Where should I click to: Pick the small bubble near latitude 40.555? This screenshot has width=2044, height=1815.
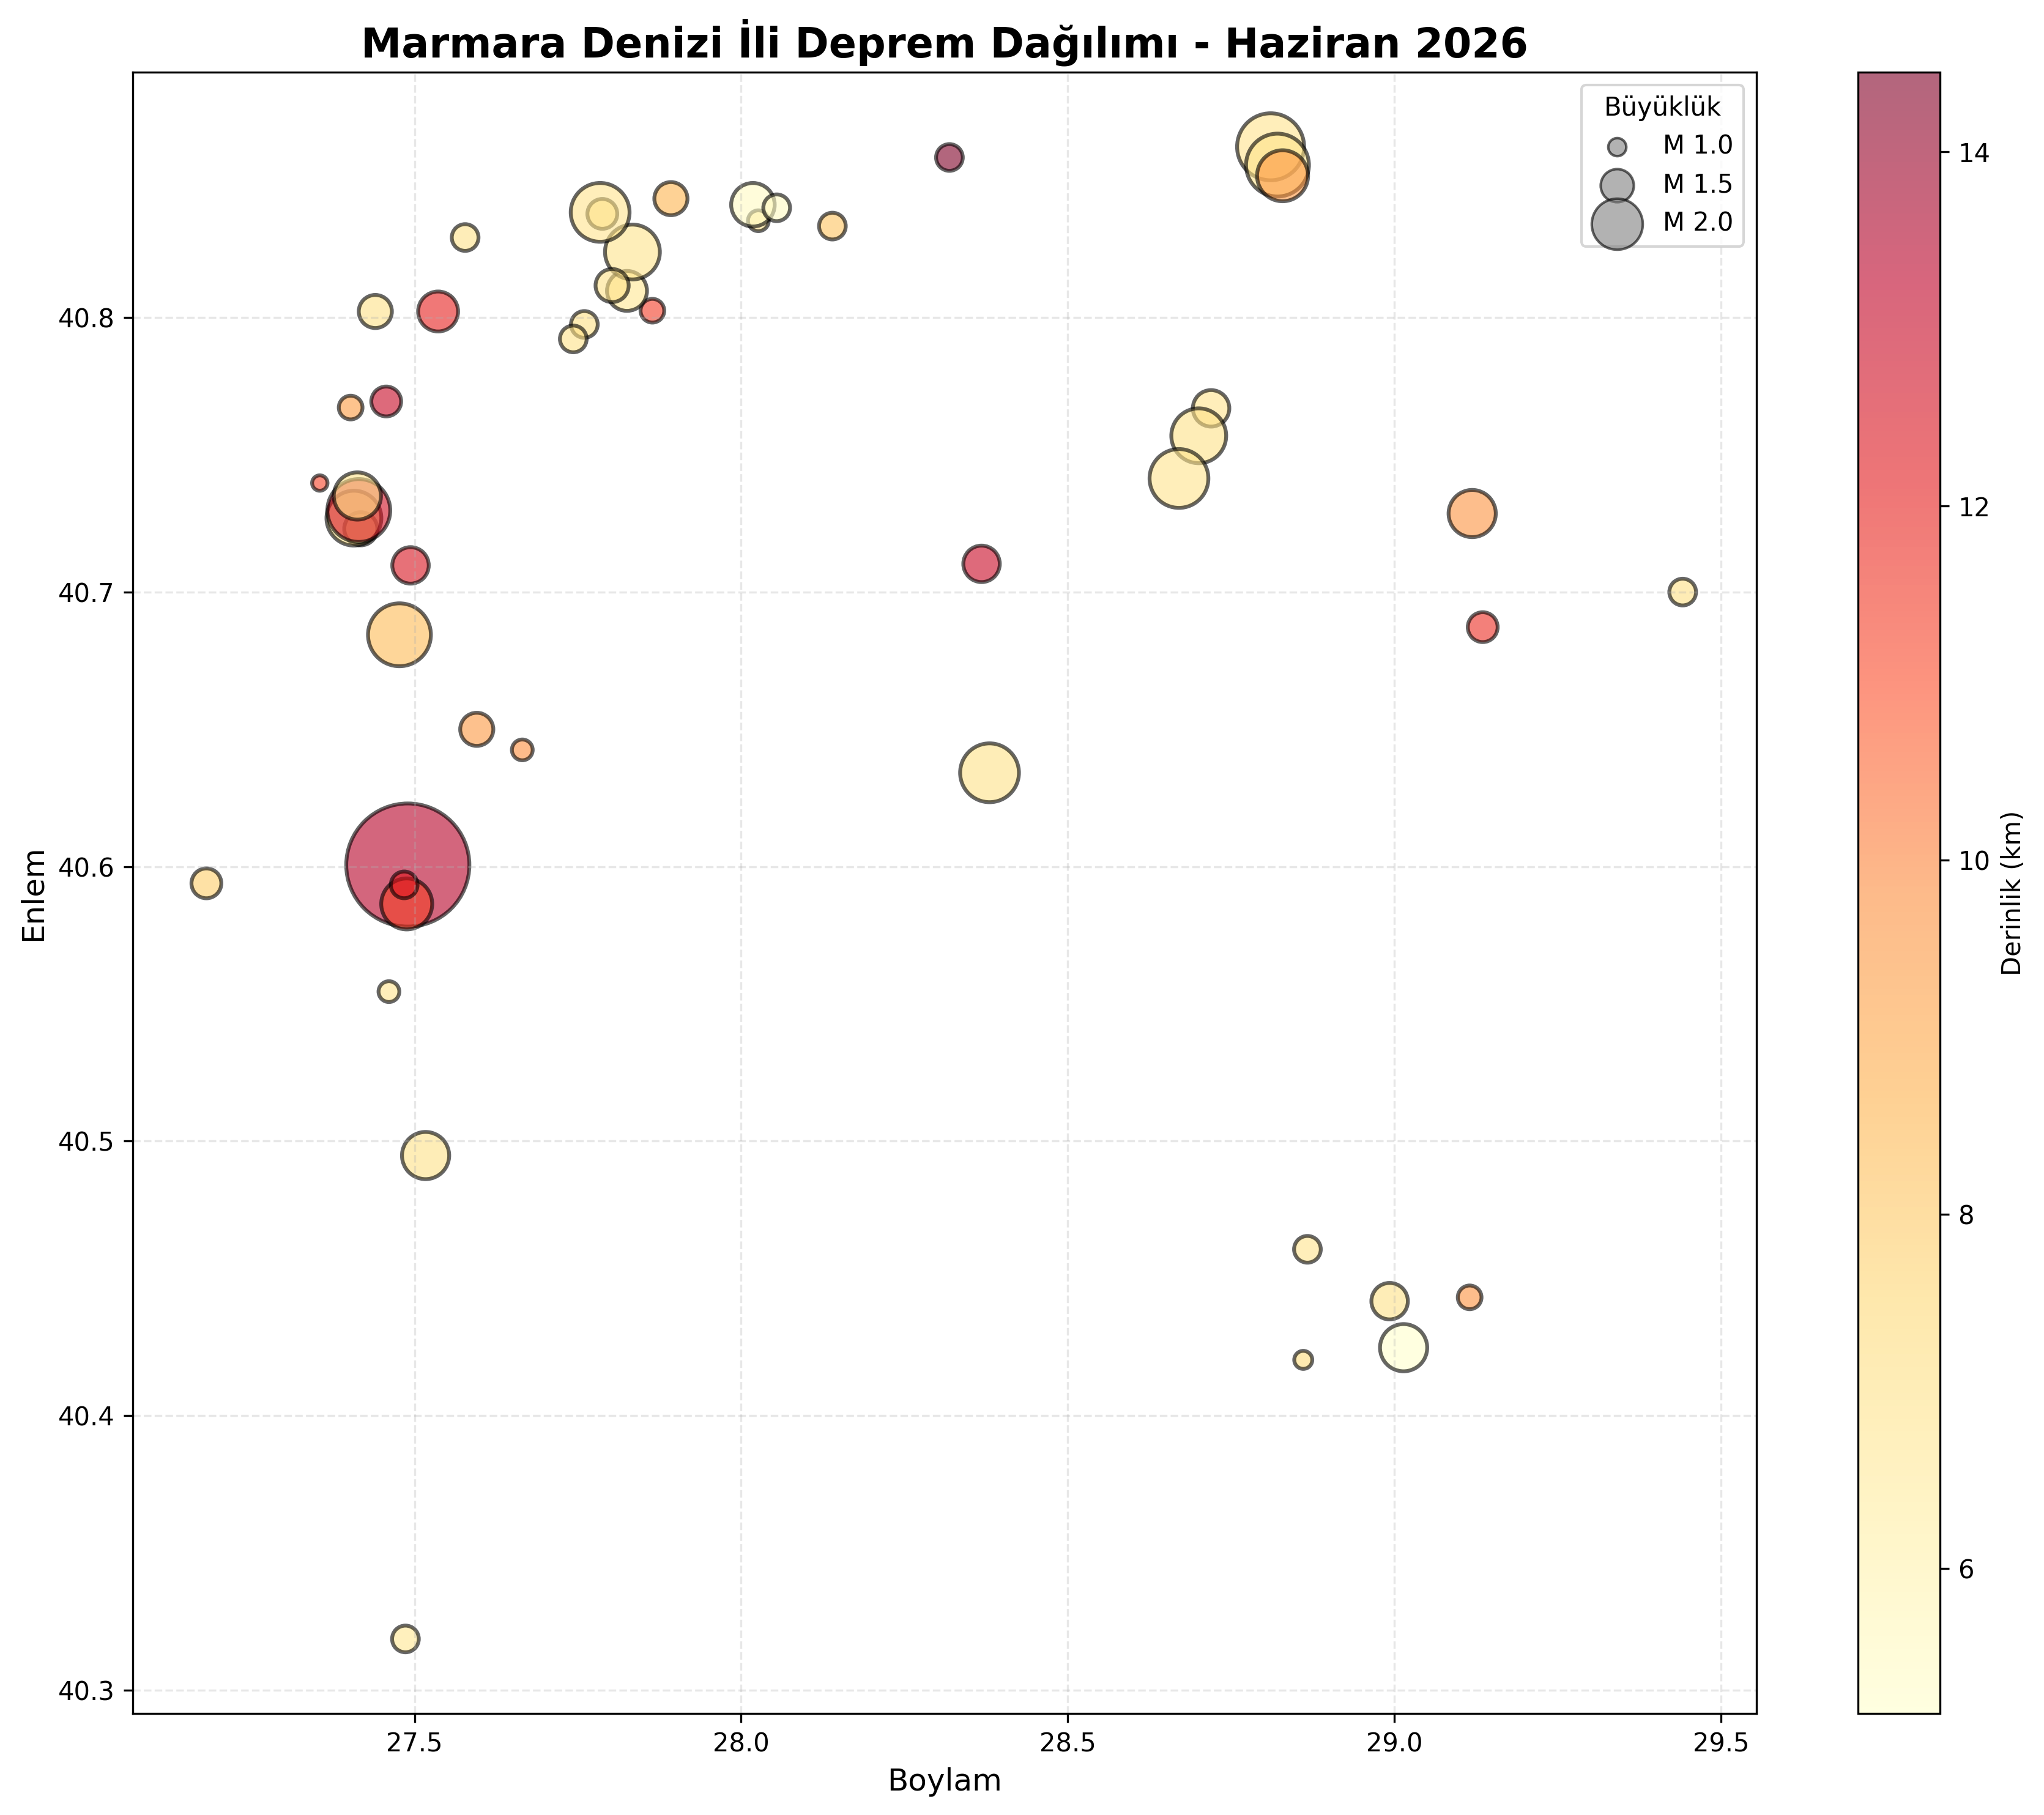click(389, 991)
